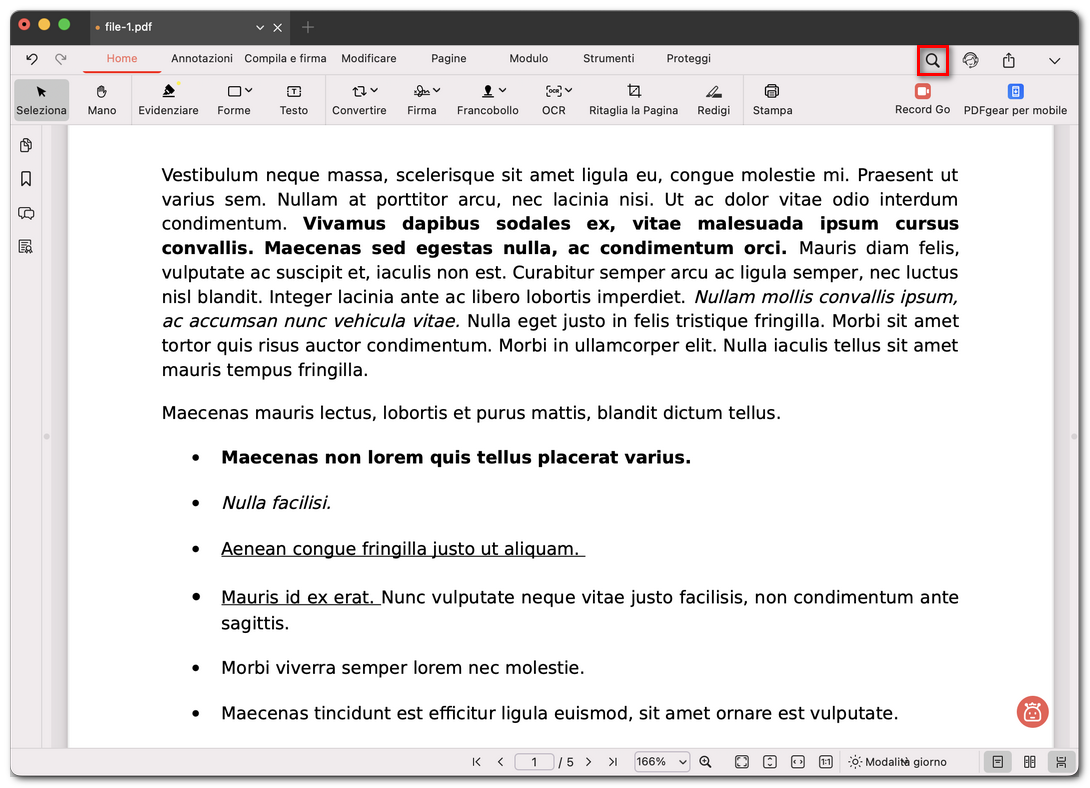Click the Record Go icon
Screen dimensions: 1090x788
921,92
